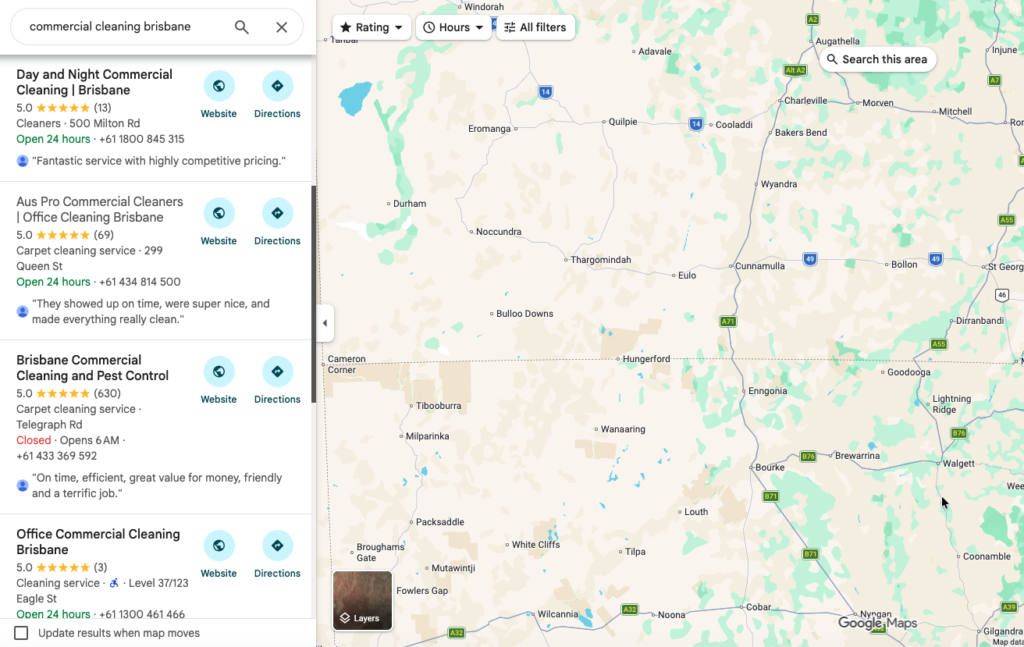
Task: Open the Rating filter dropdown
Action: tap(372, 27)
